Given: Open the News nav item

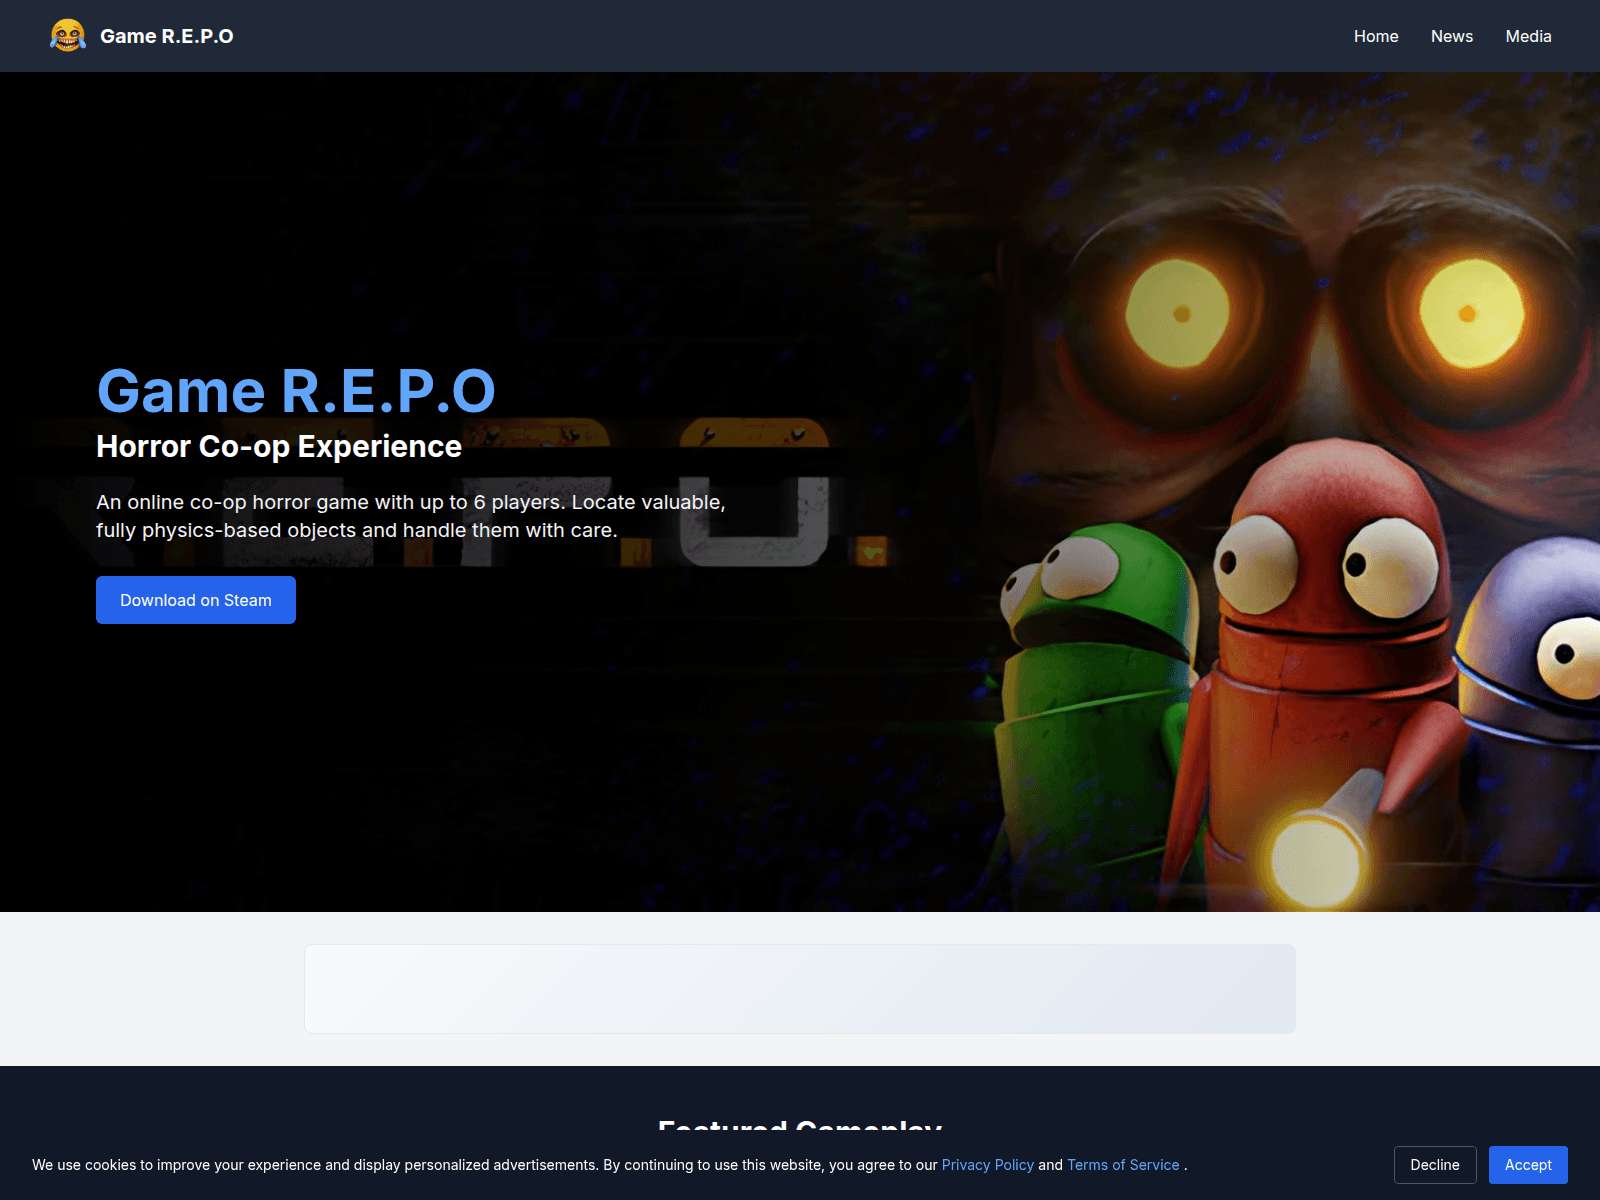Looking at the screenshot, I should tap(1452, 36).
